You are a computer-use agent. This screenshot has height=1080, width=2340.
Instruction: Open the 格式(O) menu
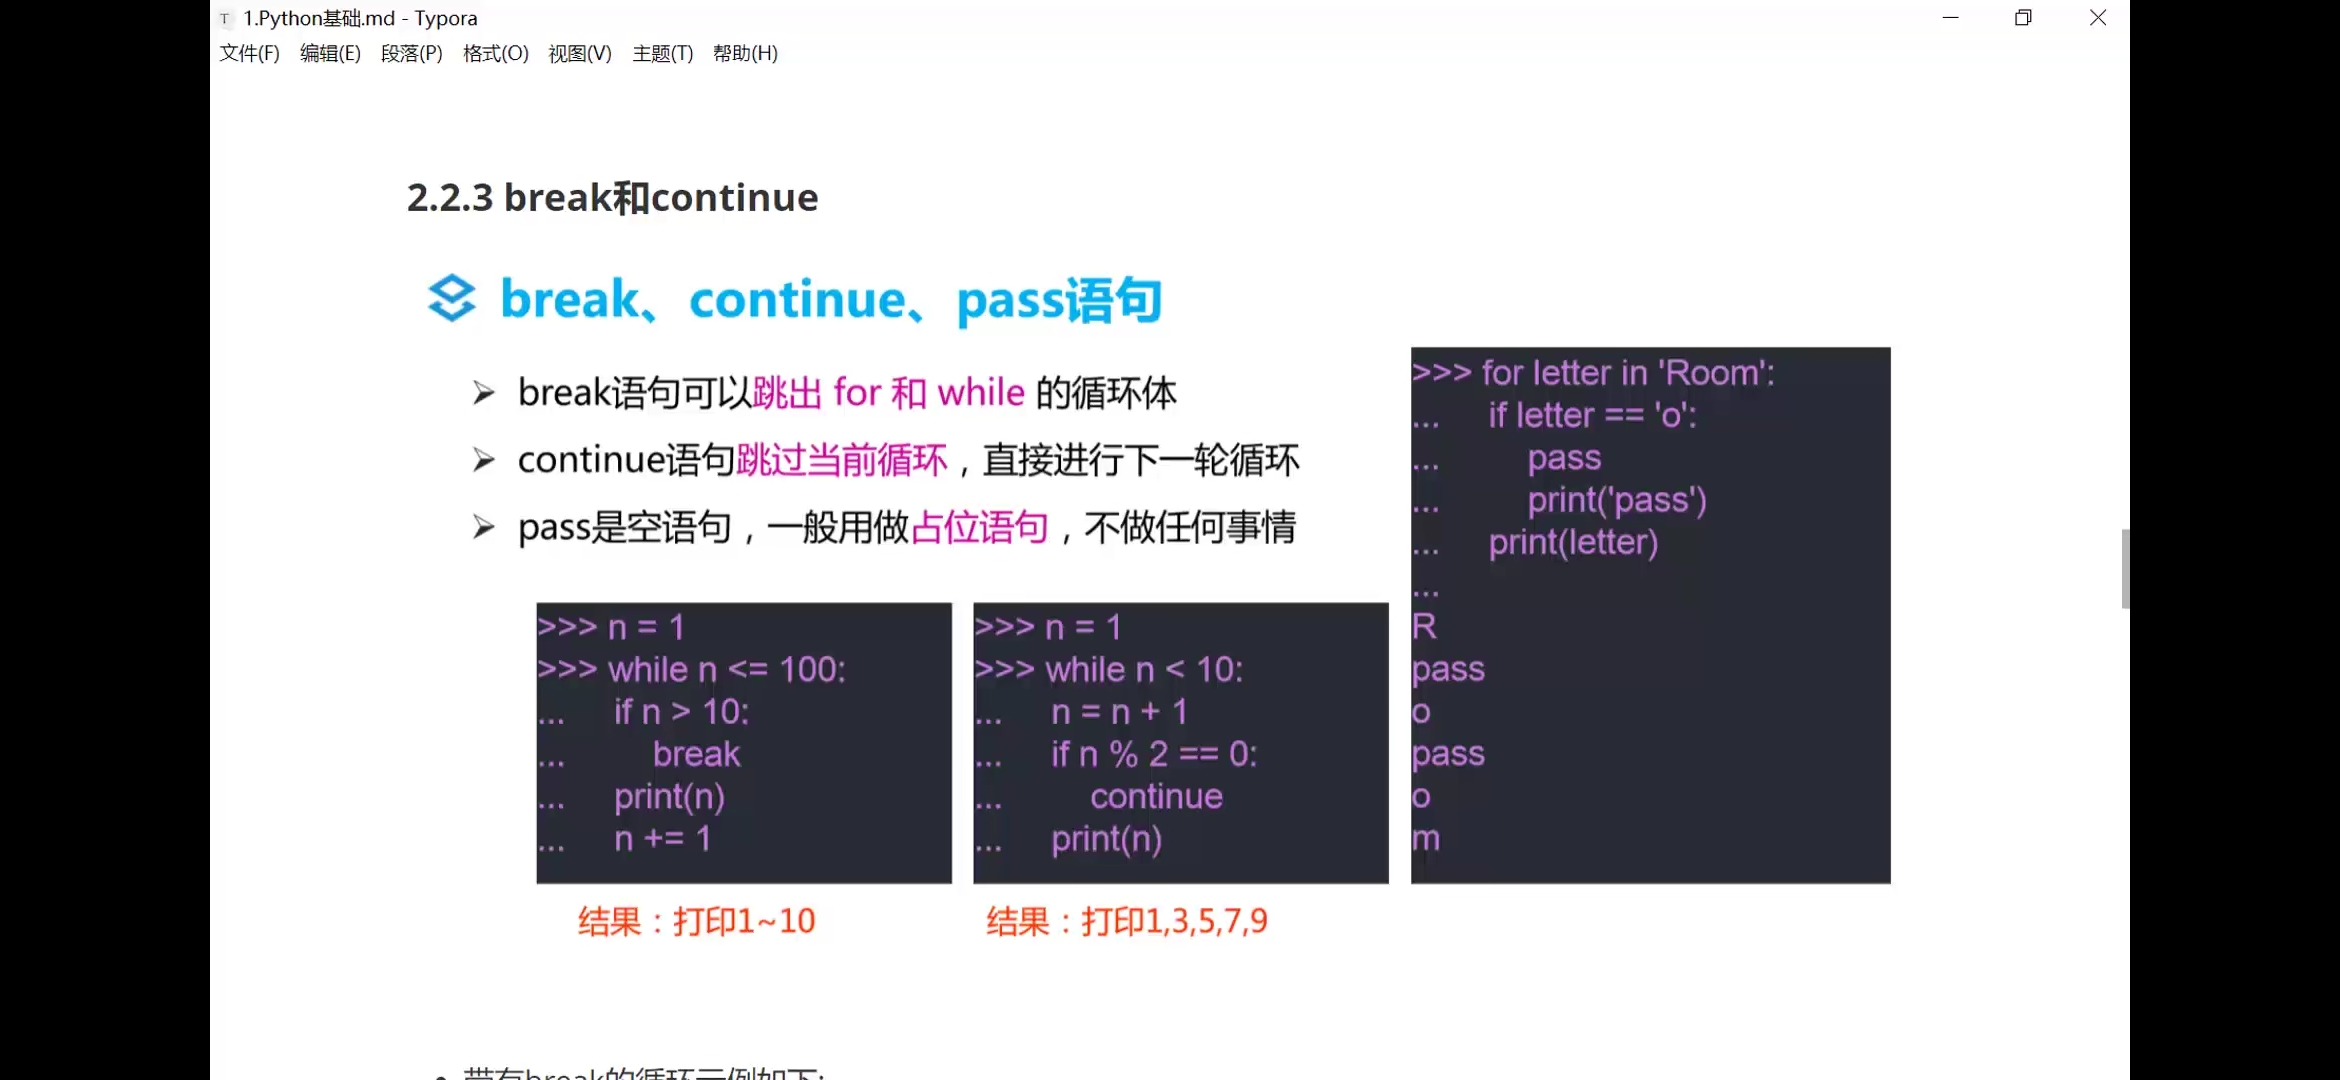point(495,53)
